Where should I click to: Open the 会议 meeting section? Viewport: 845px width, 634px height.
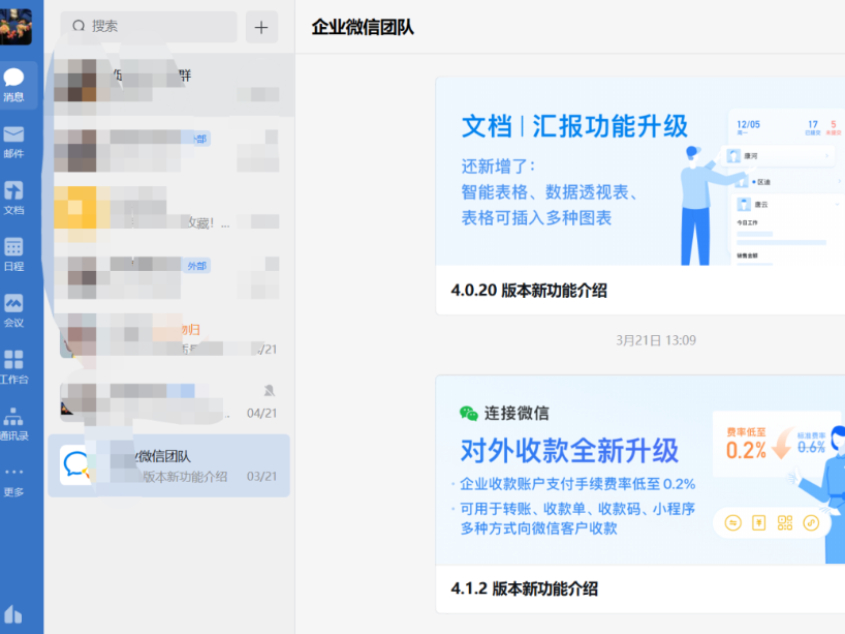14,311
